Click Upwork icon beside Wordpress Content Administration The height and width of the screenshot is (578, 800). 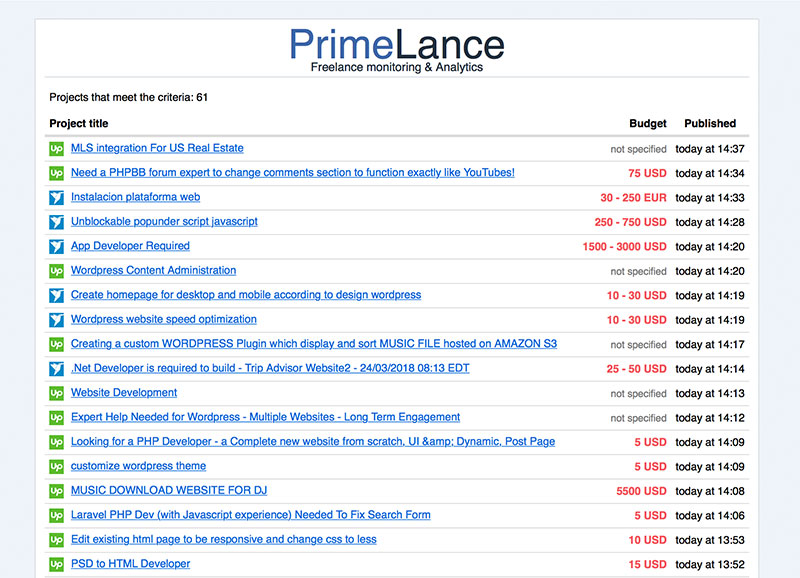56,271
